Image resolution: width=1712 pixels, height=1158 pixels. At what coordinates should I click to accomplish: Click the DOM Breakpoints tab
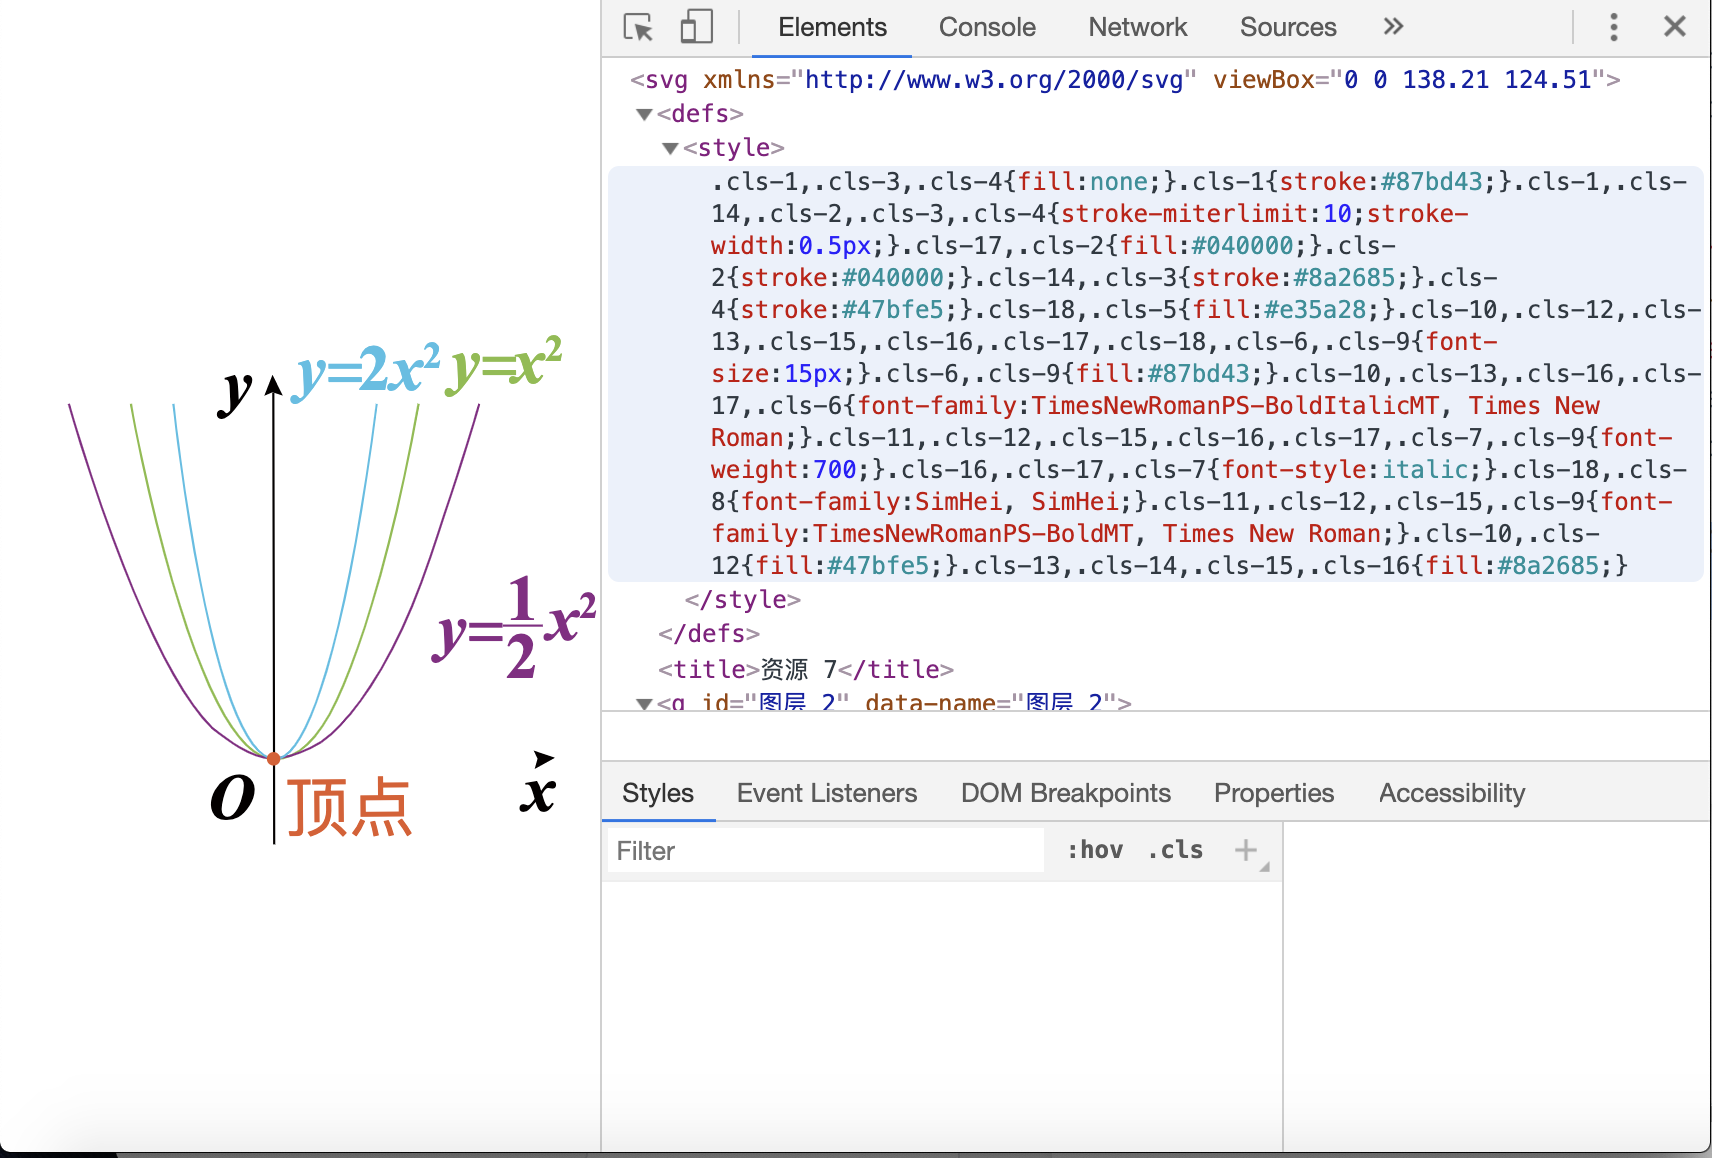(x=1066, y=792)
